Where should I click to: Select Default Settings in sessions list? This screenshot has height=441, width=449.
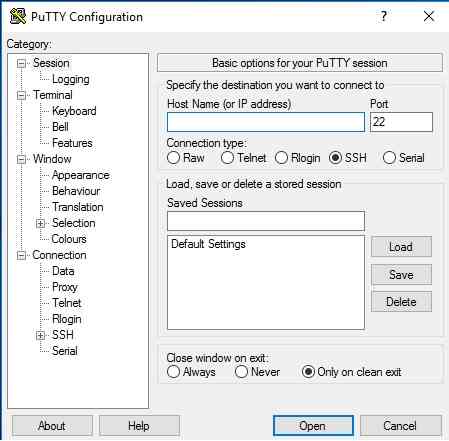tap(208, 244)
